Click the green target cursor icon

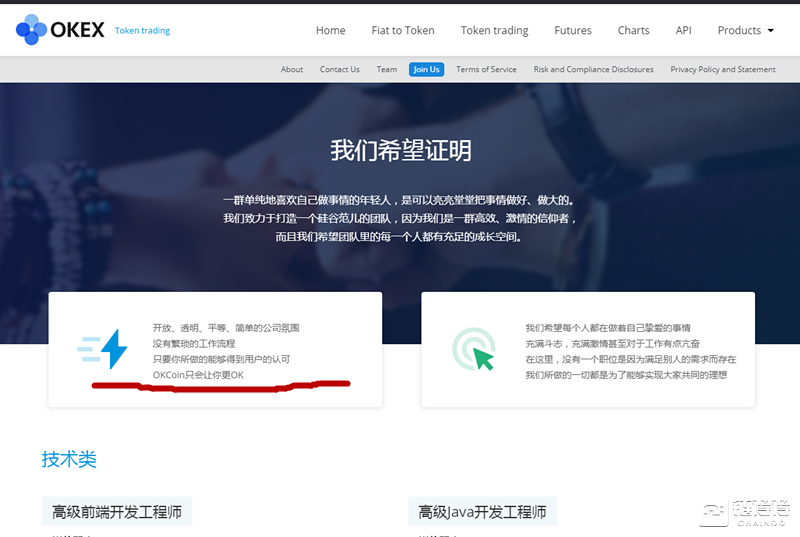tap(473, 349)
